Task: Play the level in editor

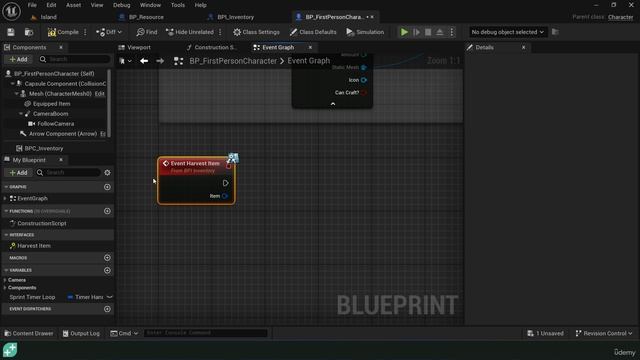Action: point(404,32)
